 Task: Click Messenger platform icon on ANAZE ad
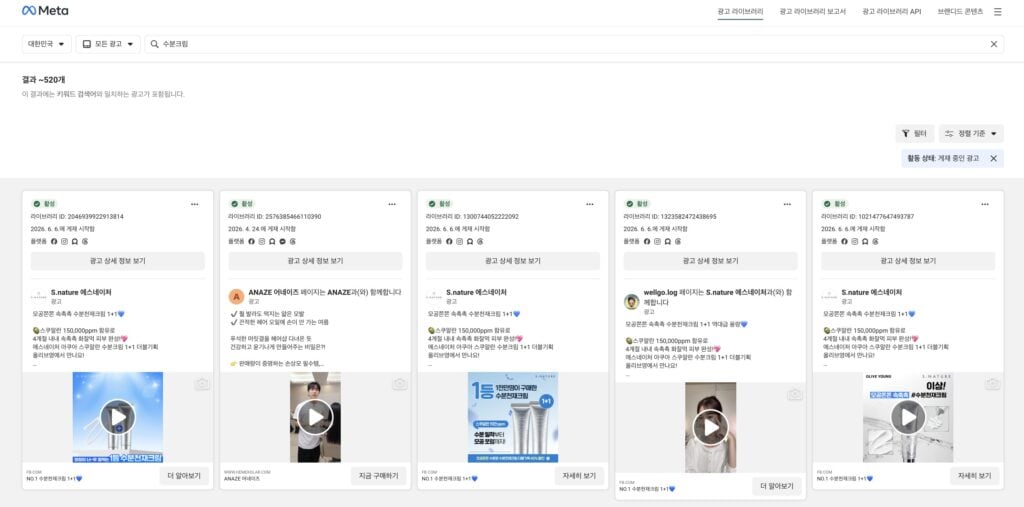[x=283, y=242]
